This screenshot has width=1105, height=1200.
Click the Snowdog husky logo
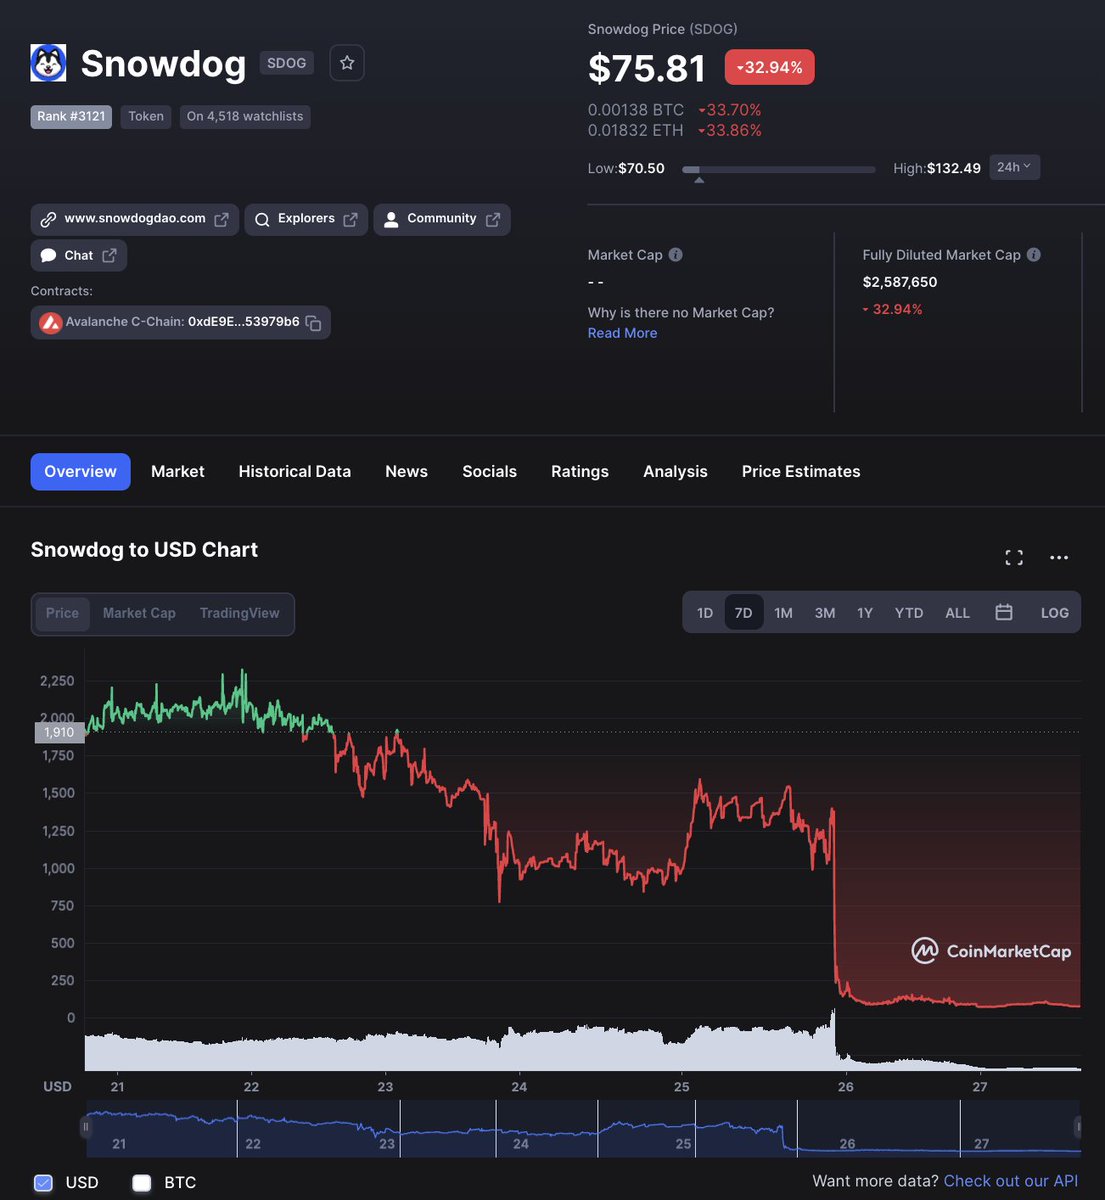48,63
